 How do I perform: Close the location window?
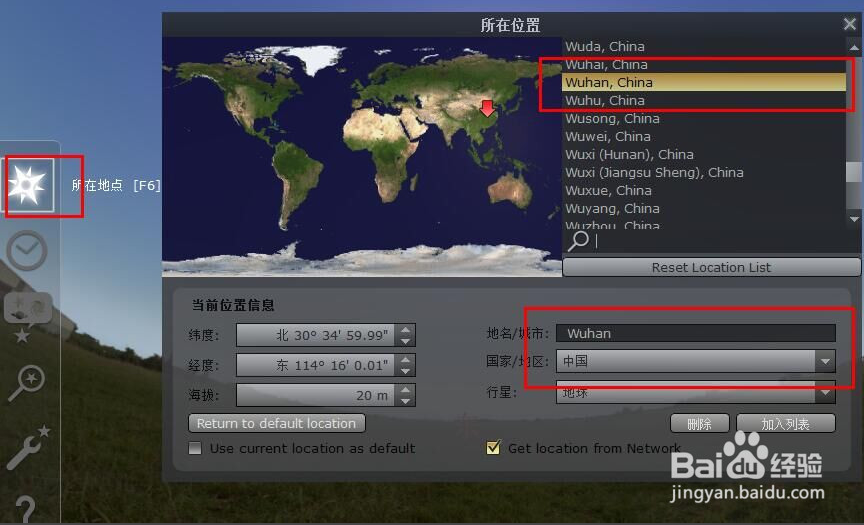point(849,24)
